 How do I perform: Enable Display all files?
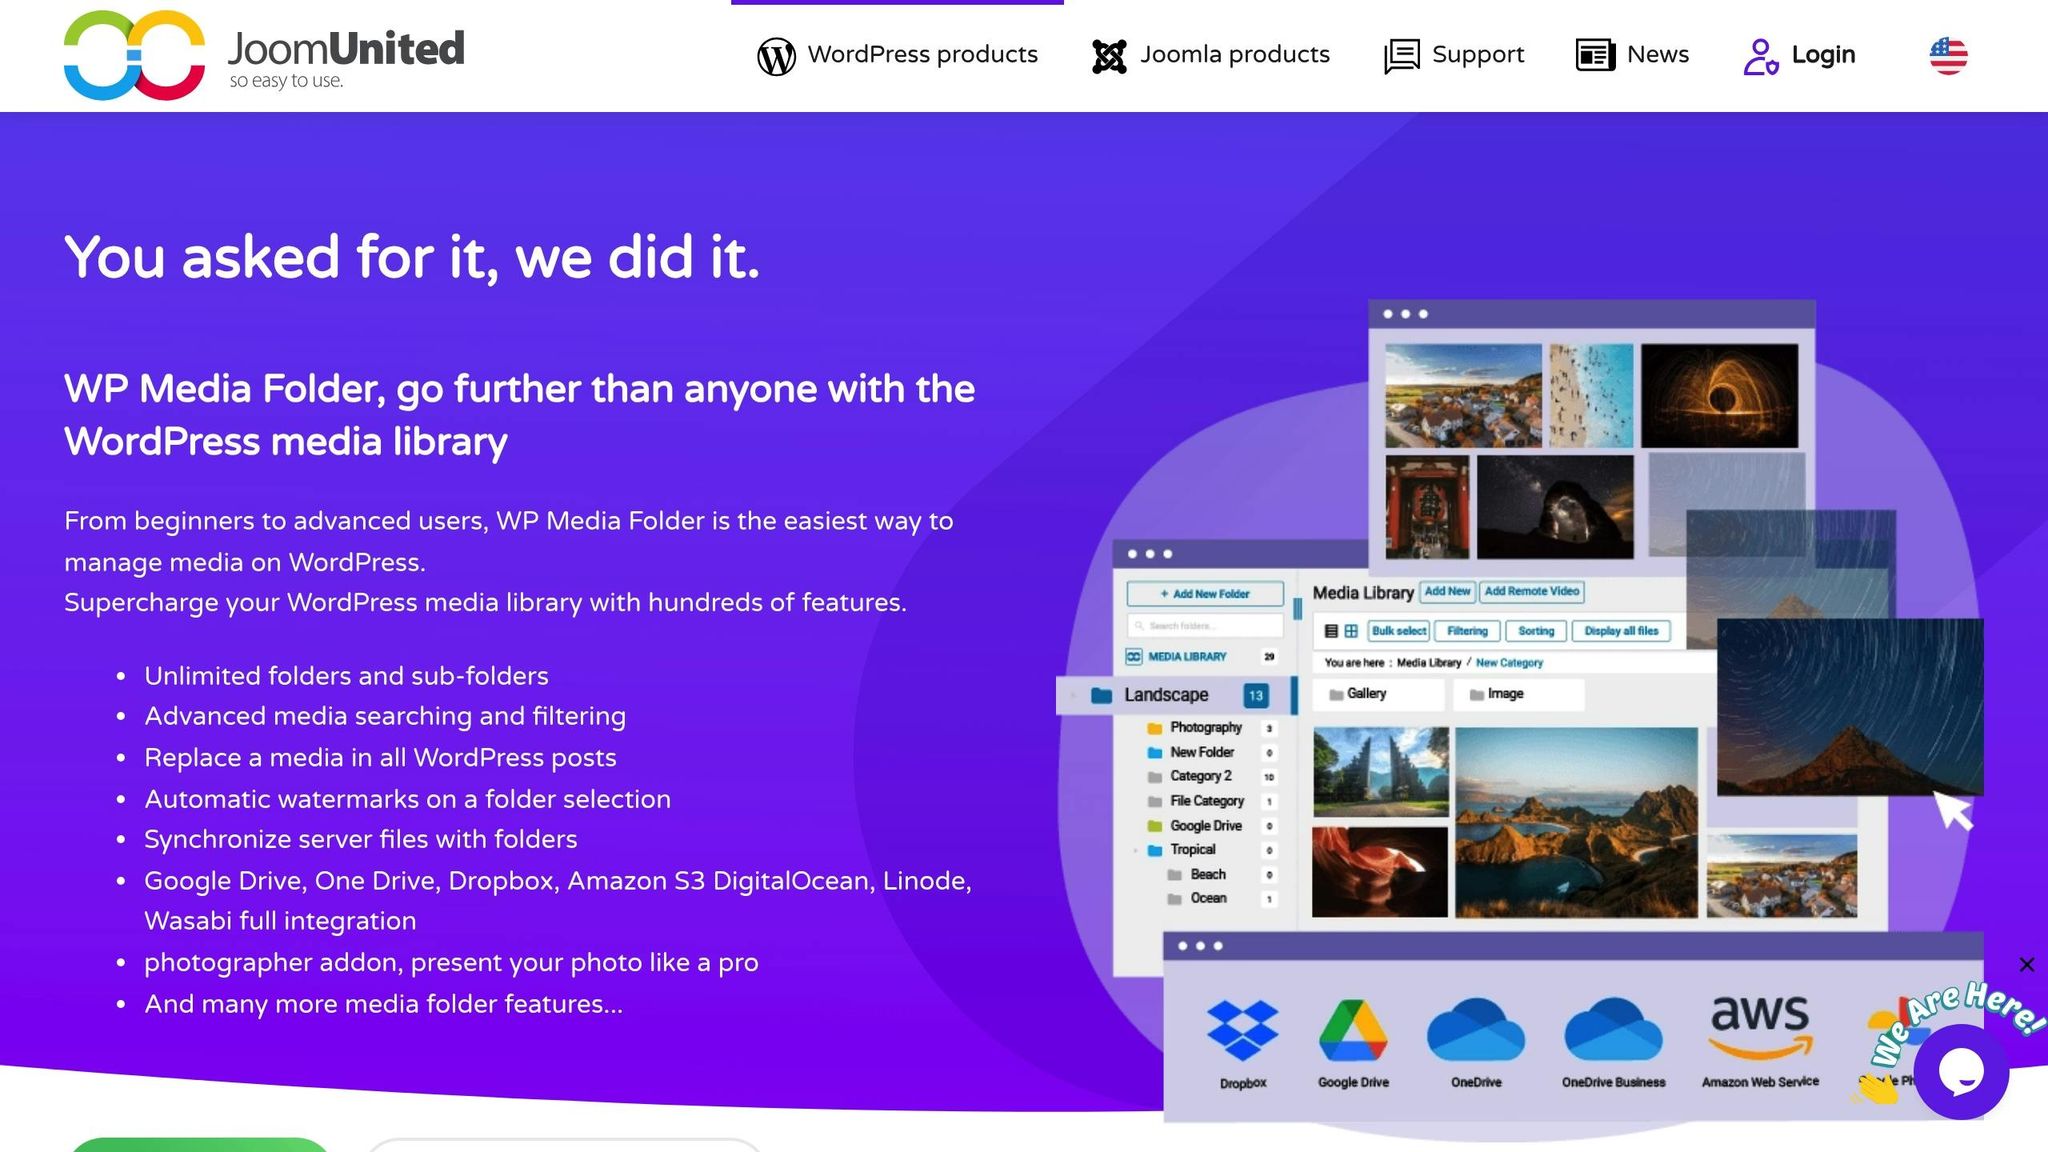pyautogui.click(x=1622, y=630)
